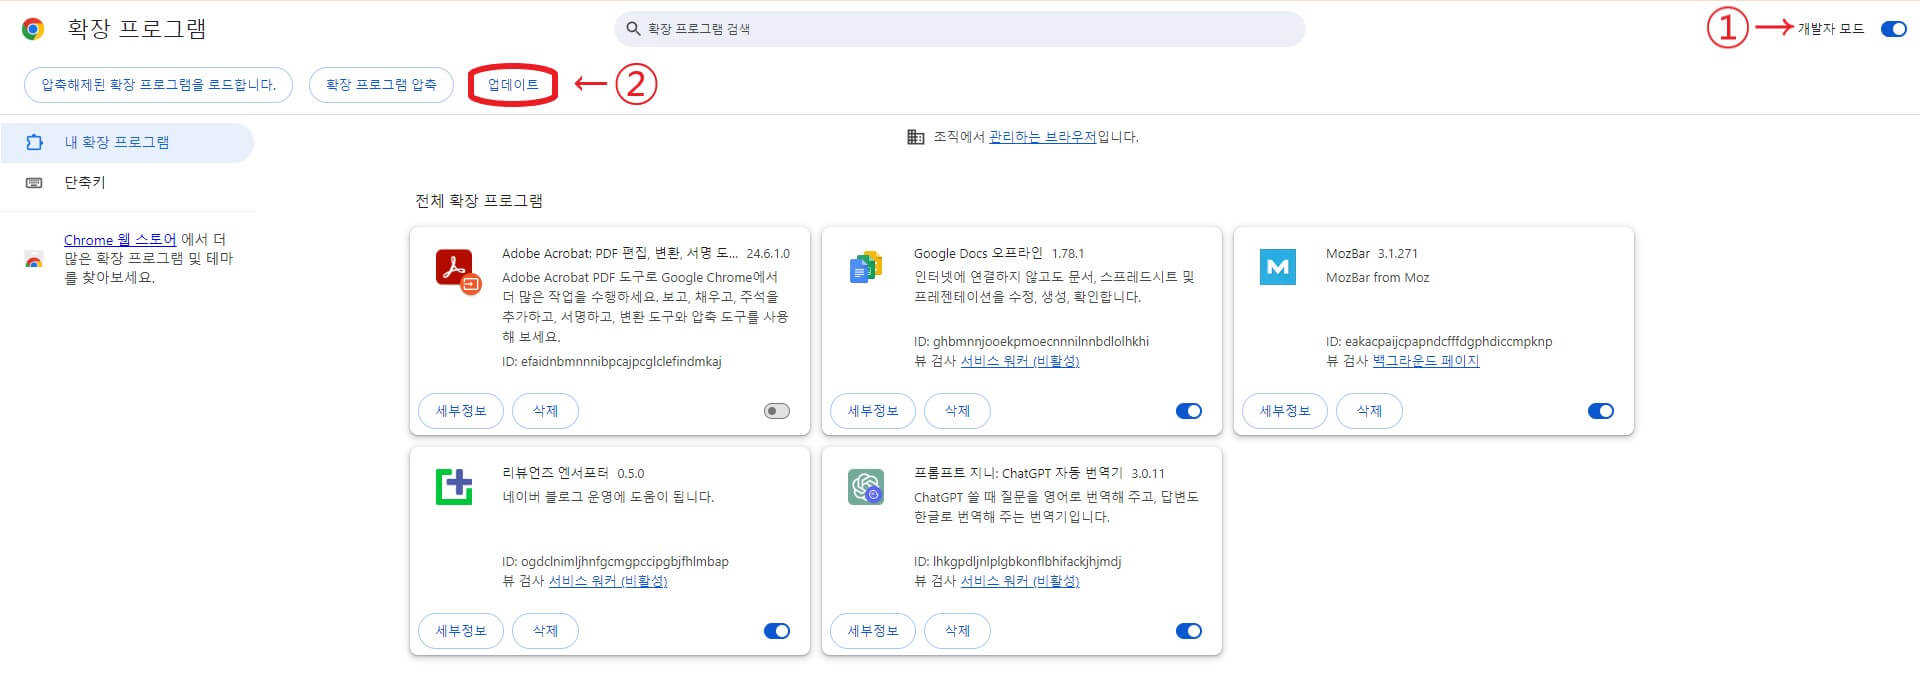Click the MozBar extension icon

1278,267
